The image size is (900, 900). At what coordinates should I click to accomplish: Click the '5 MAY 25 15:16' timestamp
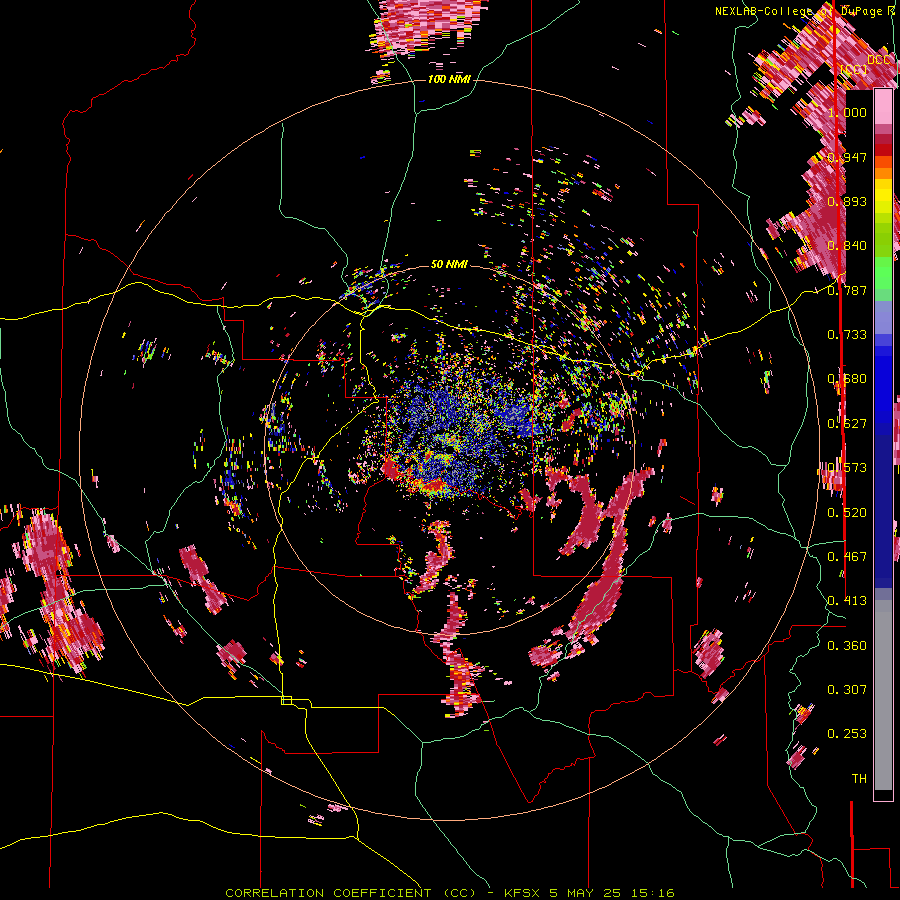click(612, 893)
